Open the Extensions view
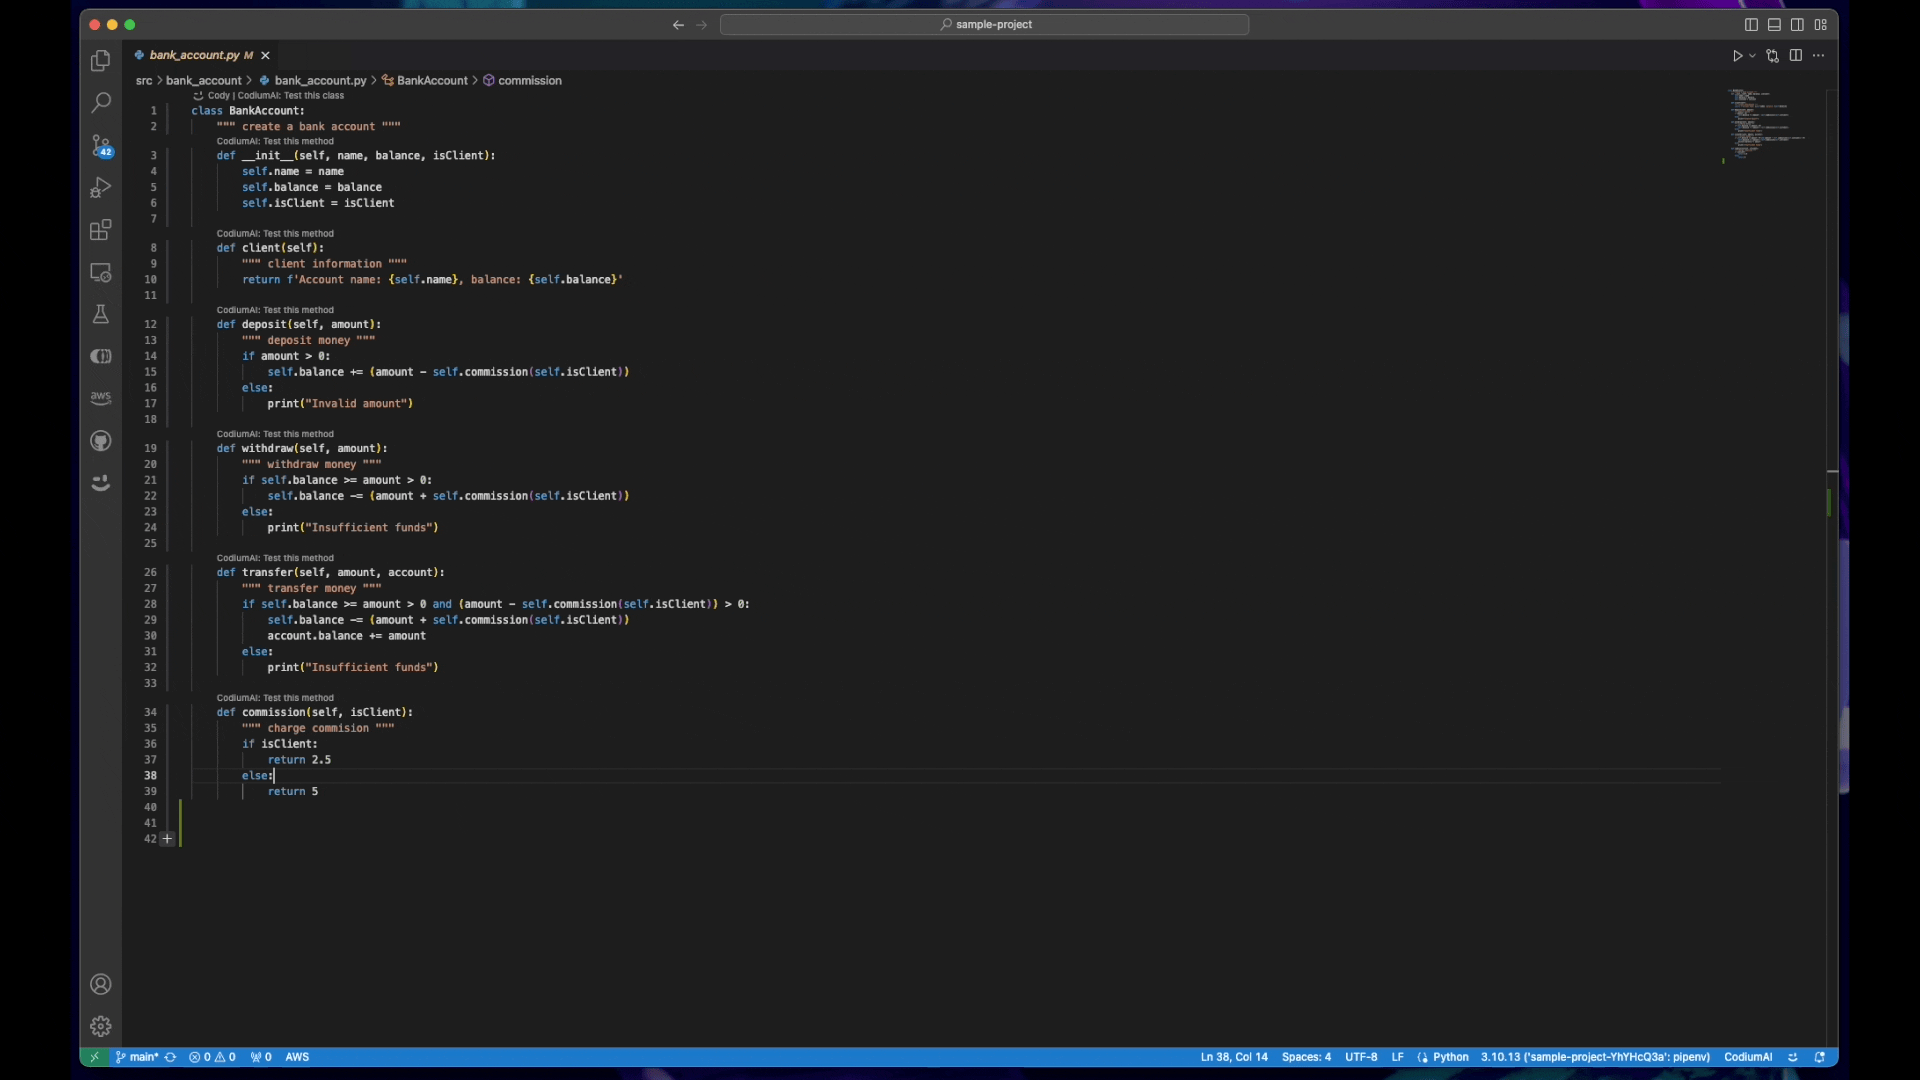Viewport: 1920px width, 1080px height. point(100,230)
